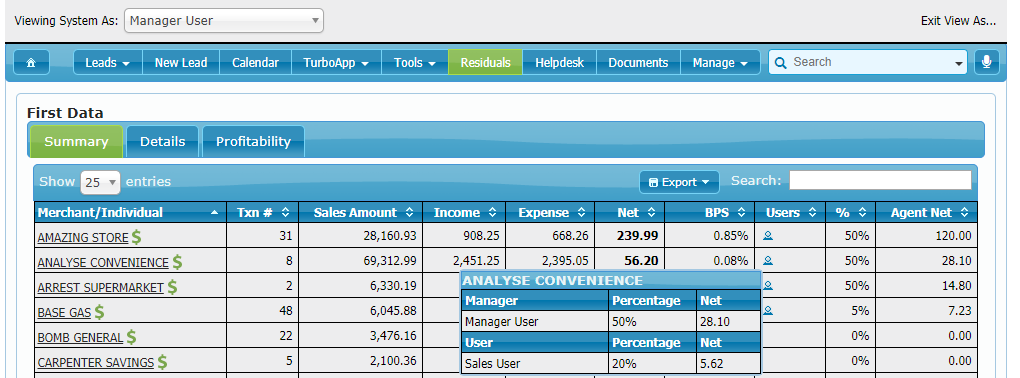Click the Exit View As link

click(x=958, y=21)
